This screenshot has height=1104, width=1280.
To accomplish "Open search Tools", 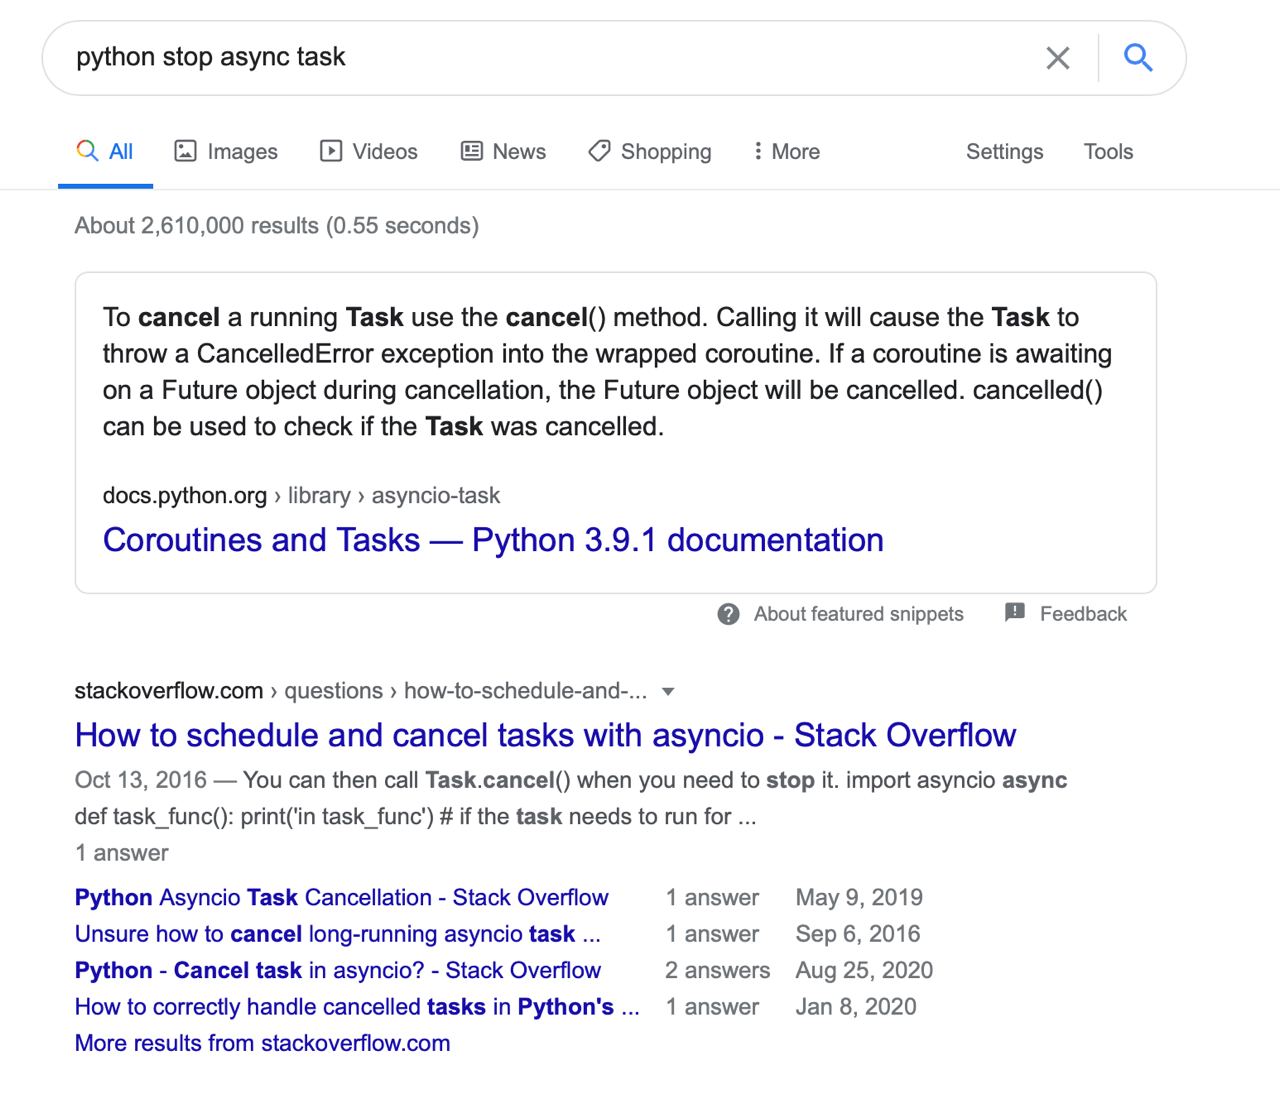I will click(1108, 152).
